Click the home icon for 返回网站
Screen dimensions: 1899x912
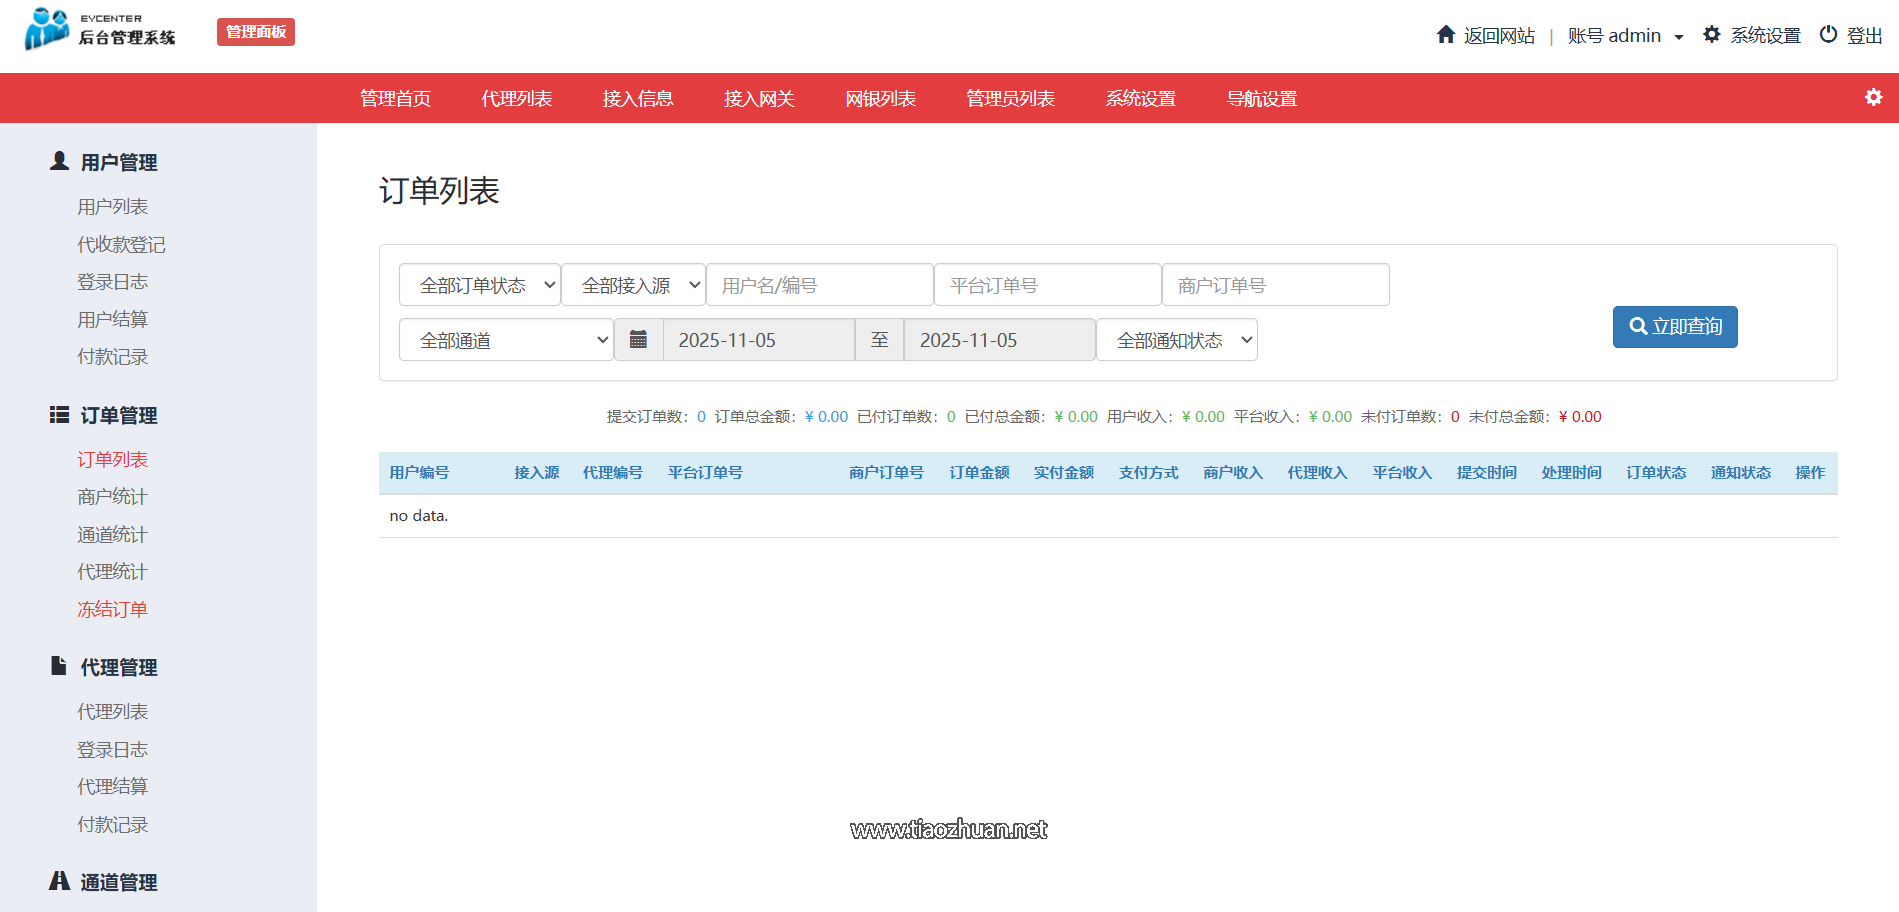tap(1445, 35)
